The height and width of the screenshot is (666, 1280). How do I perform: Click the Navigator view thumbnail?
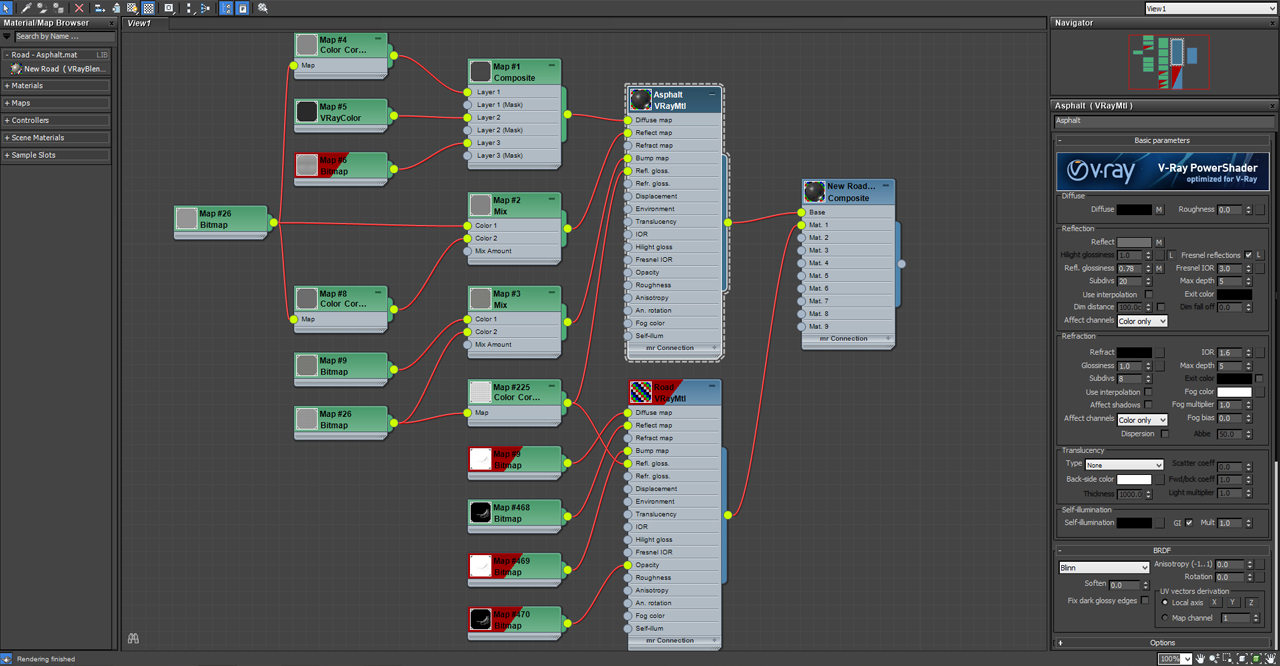pyautogui.click(x=1169, y=62)
